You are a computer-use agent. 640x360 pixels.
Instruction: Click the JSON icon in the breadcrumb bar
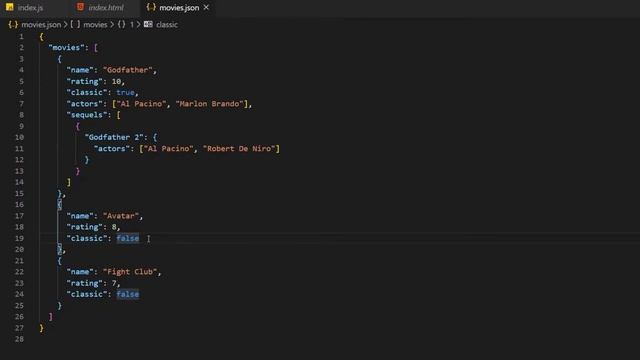point(13,24)
